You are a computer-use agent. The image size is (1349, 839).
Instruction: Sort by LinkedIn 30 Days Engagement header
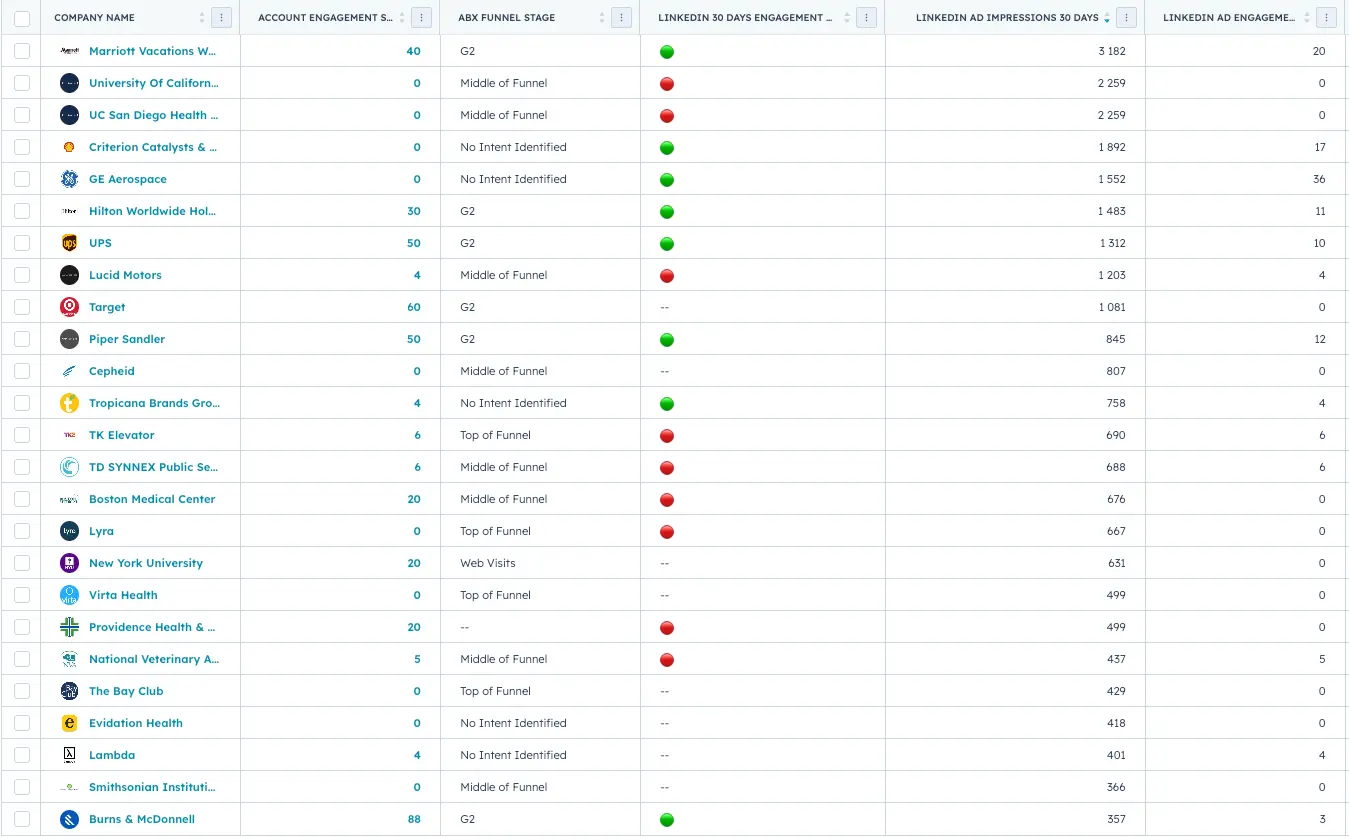745,18
